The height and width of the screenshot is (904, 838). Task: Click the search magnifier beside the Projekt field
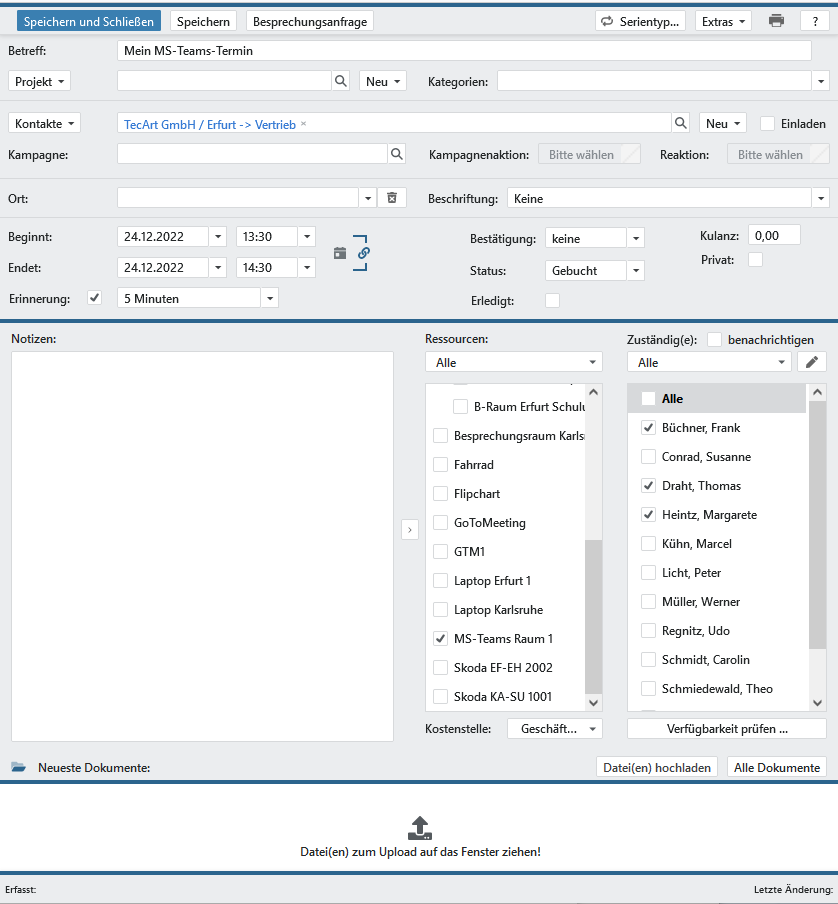pyautogui.click(x=341, y=81)
